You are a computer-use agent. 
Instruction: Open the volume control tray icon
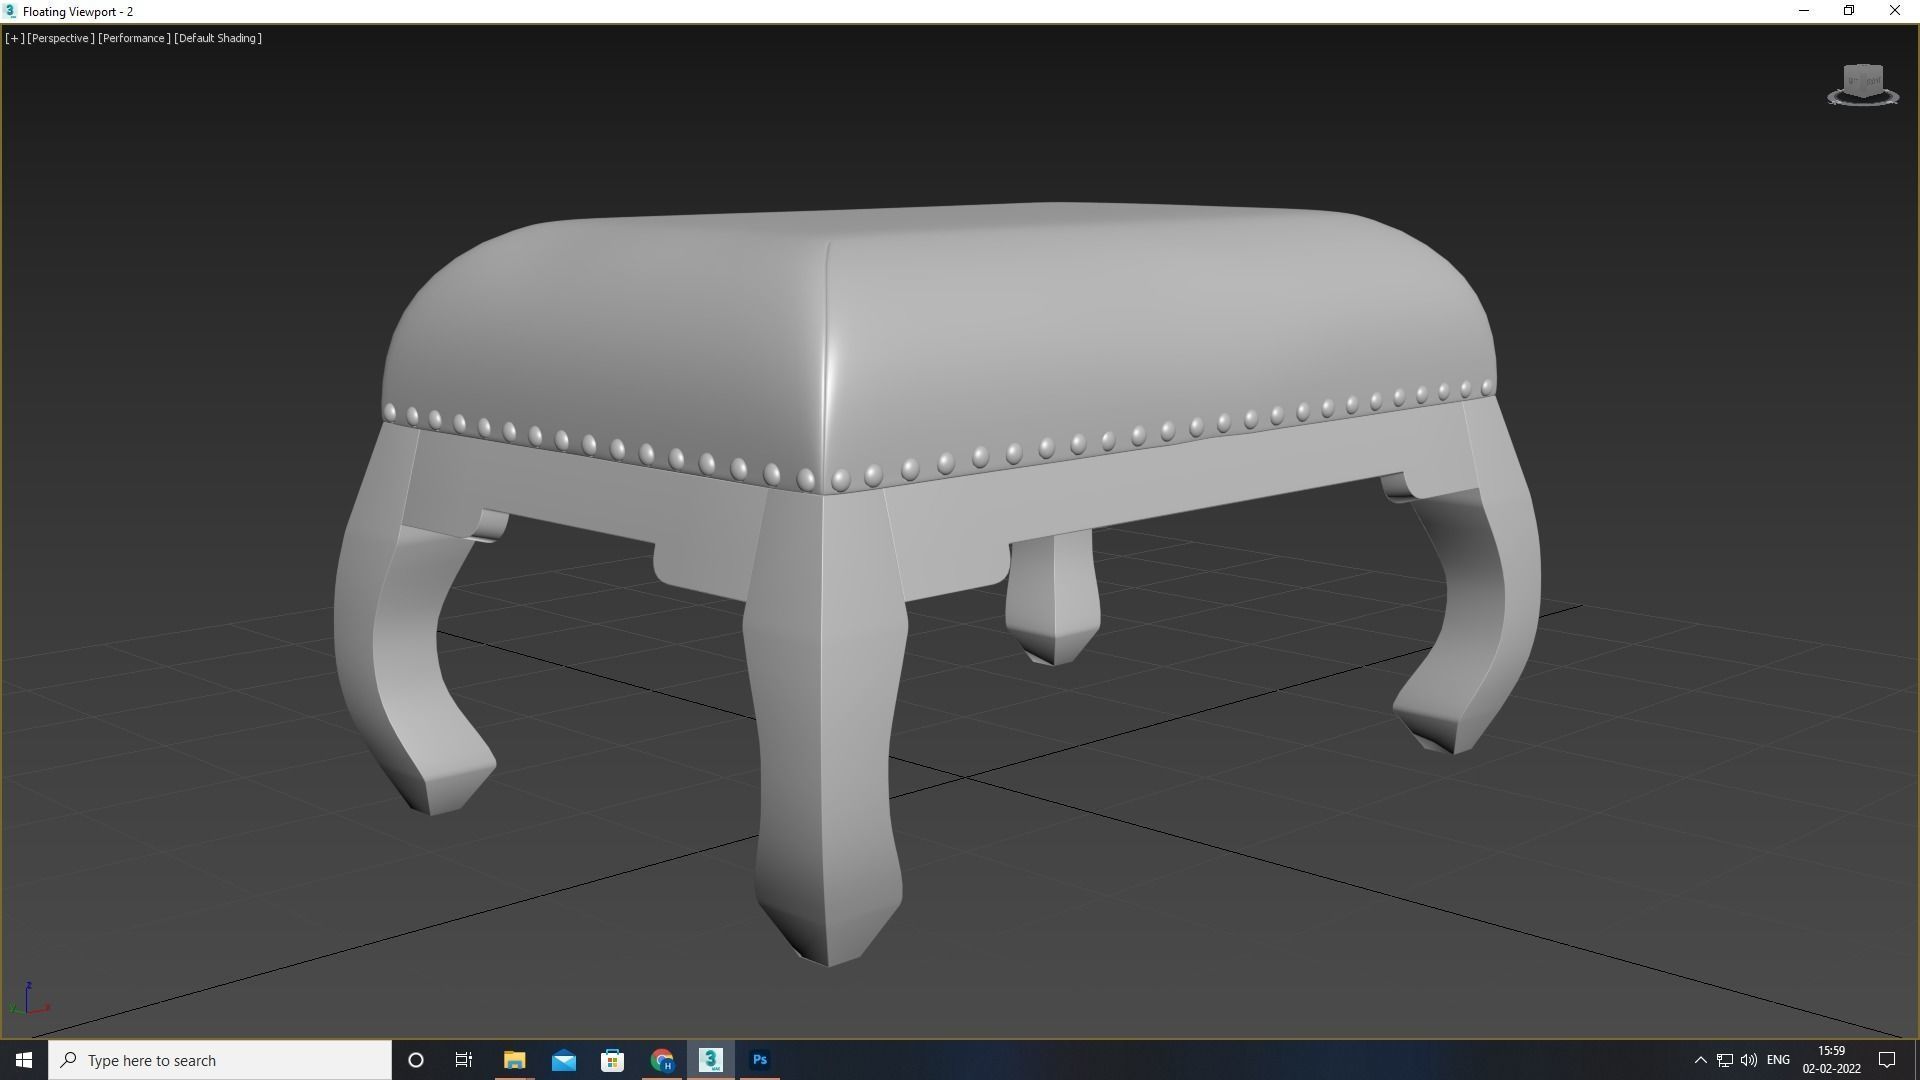(1749, 1060)
